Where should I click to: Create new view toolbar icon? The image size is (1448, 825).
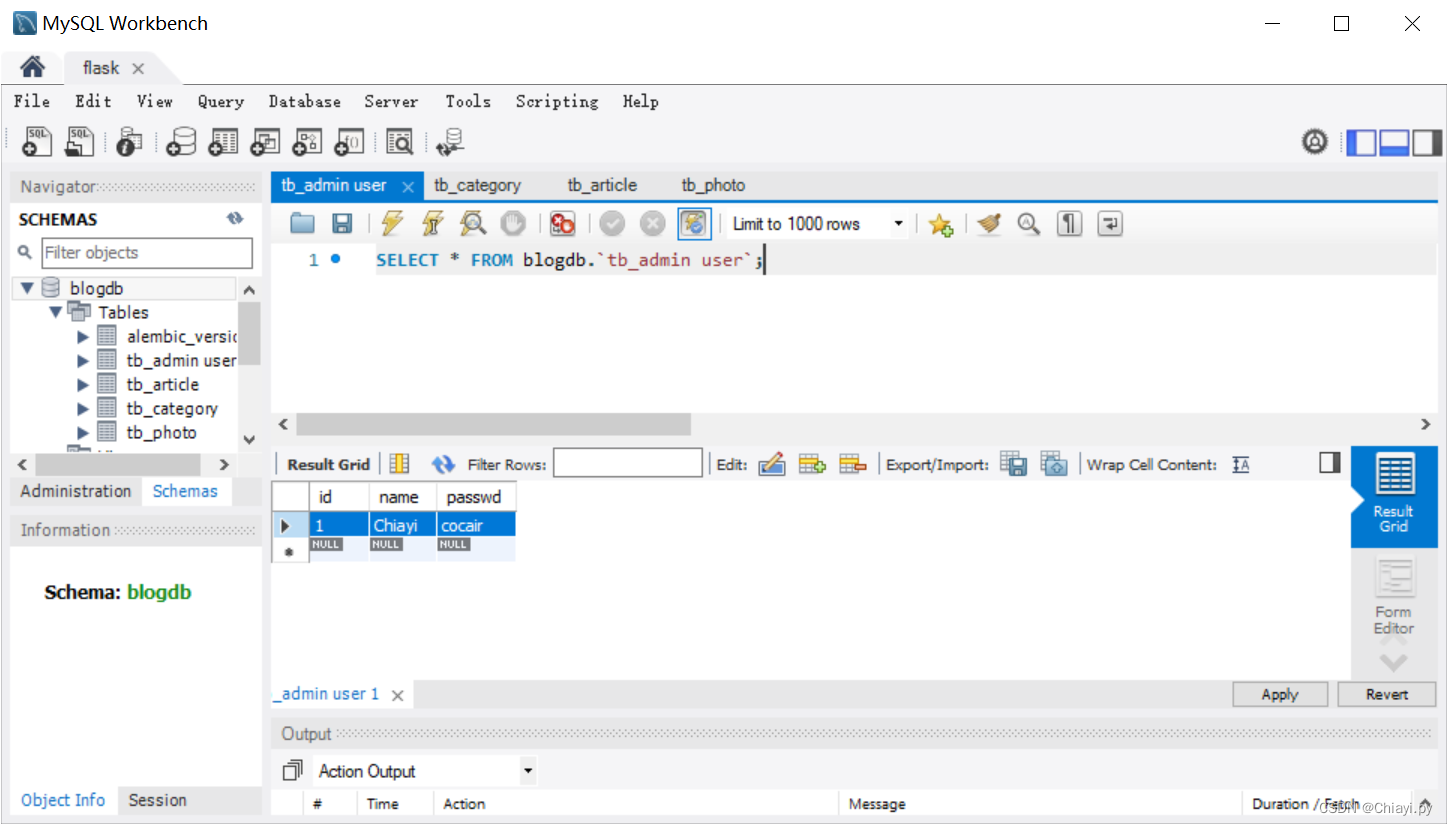click(265, 142)
